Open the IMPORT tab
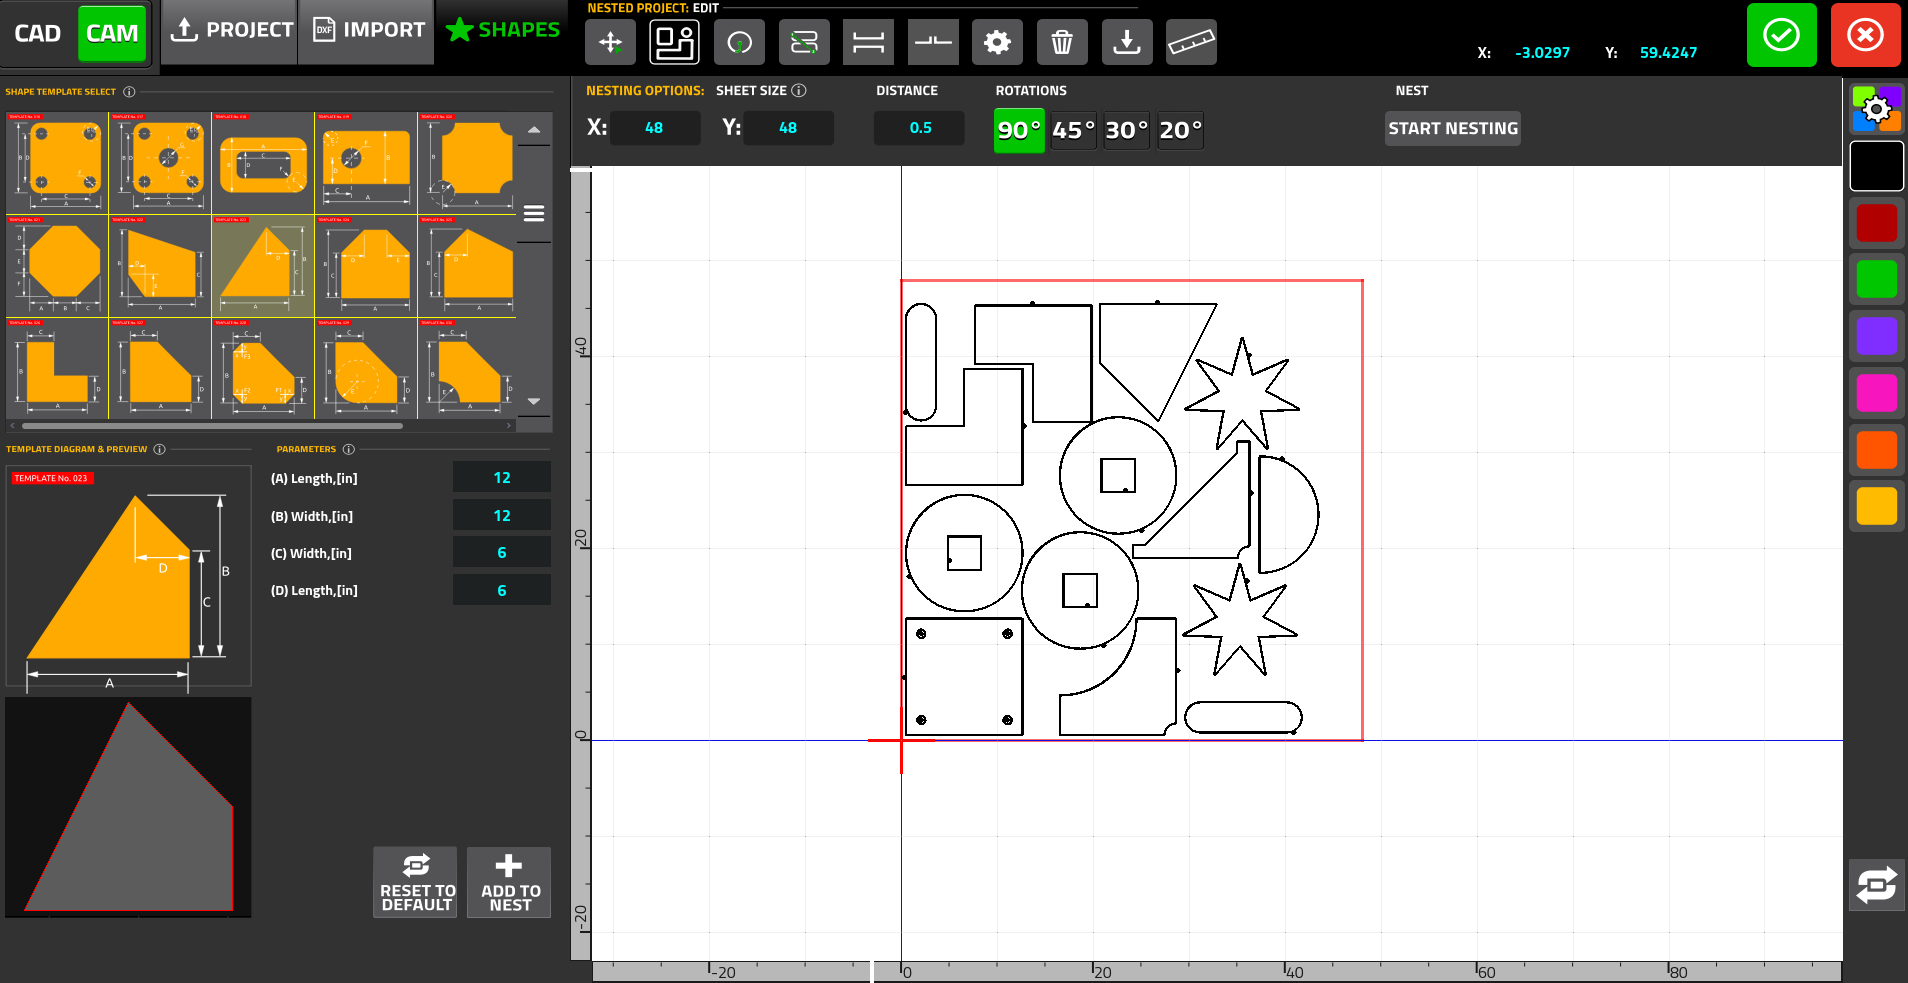Viewport: 1908px width, 983px height. click(368, 30)
